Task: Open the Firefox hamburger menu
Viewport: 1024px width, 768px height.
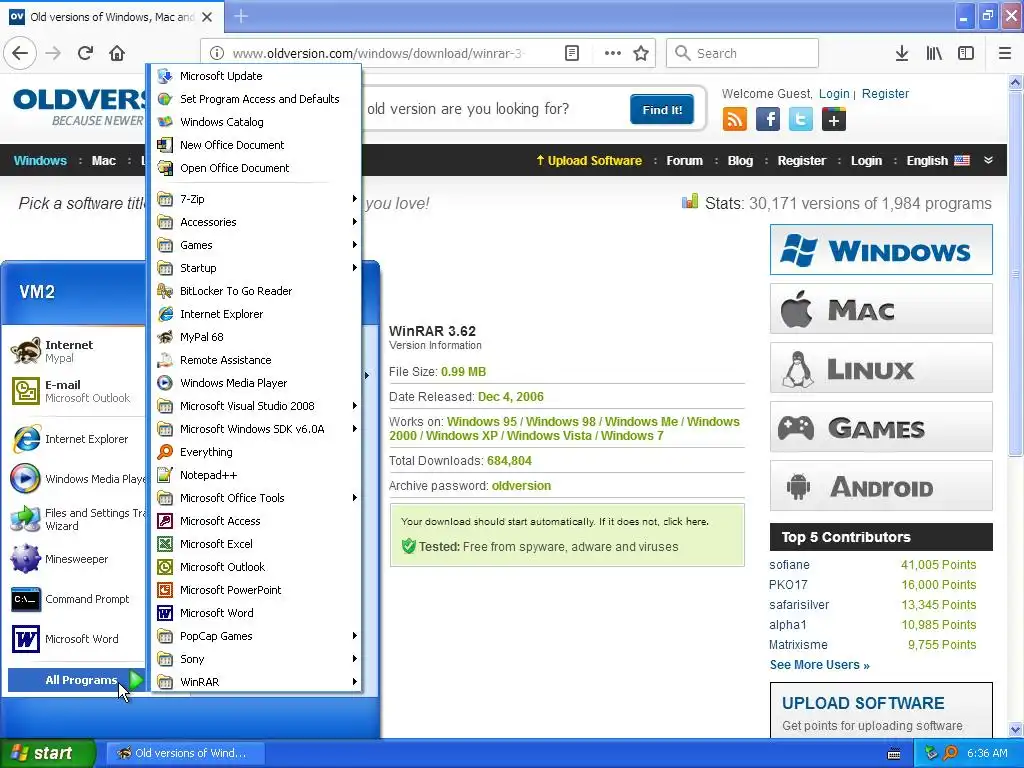Action: click(1004, 53)
